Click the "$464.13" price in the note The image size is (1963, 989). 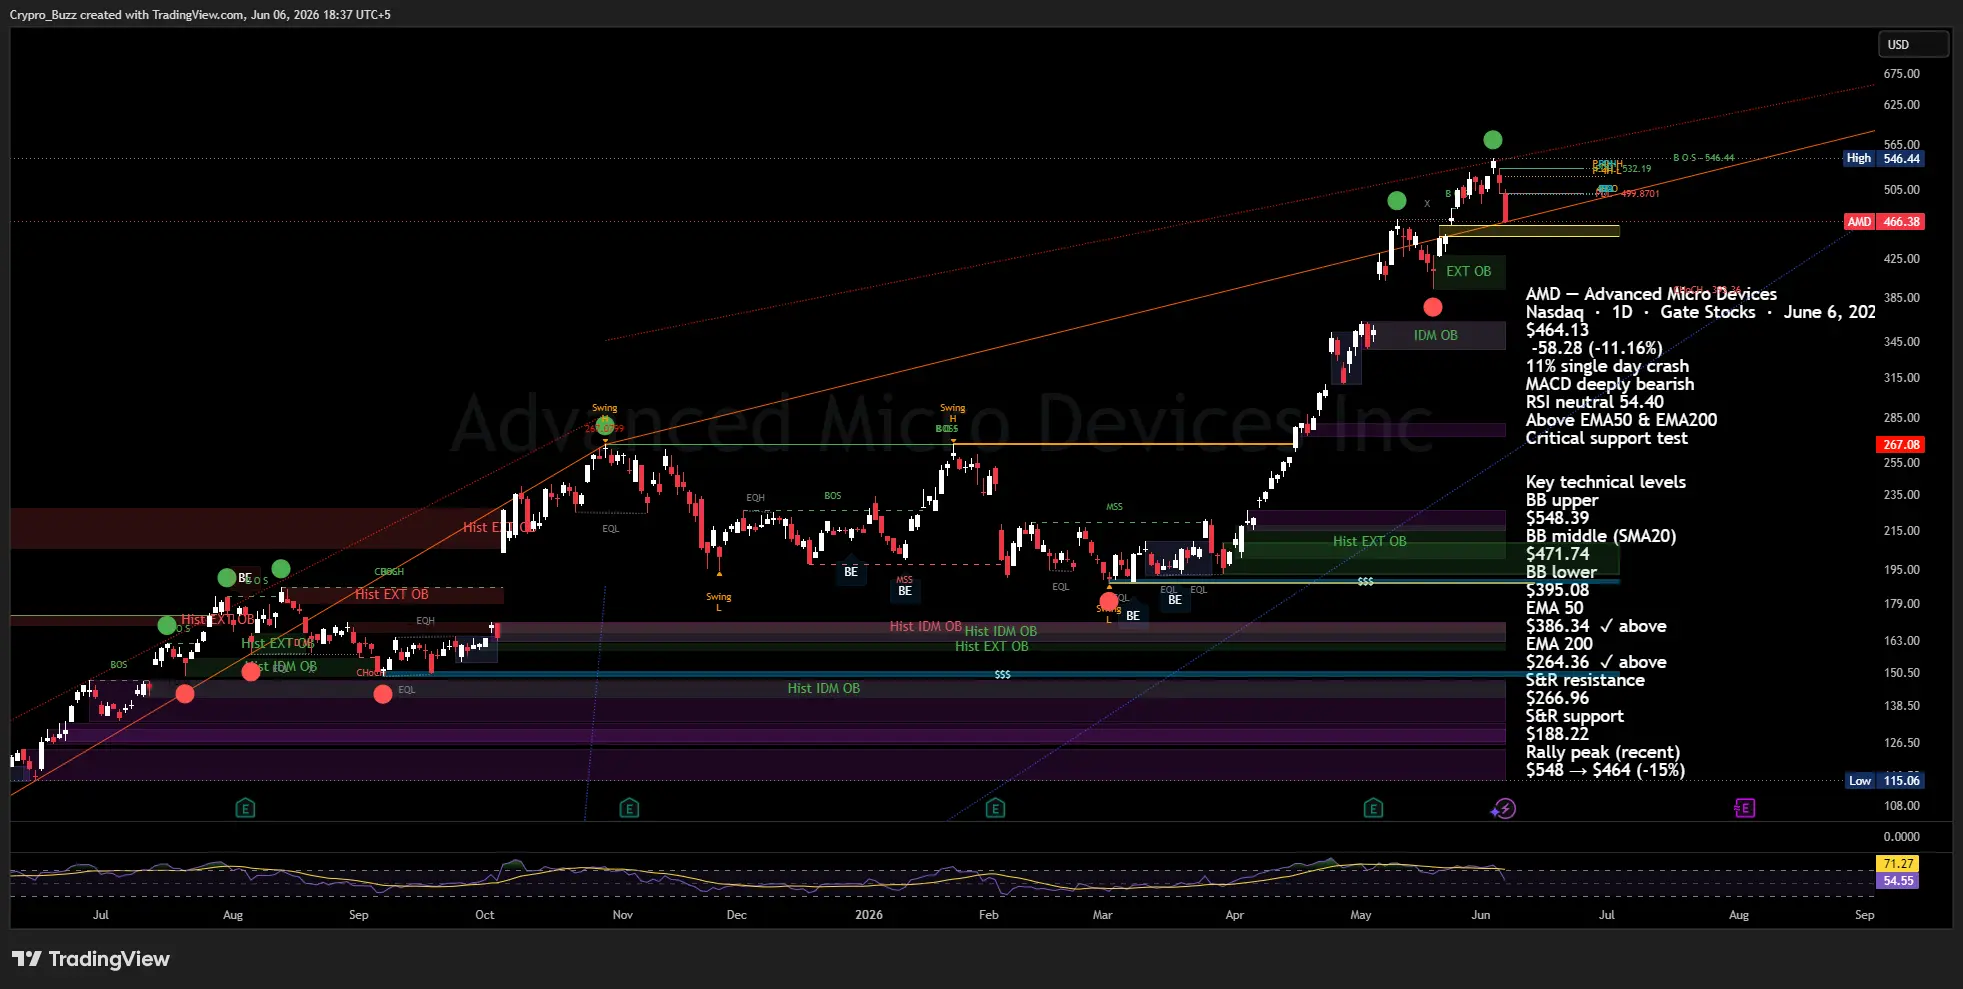click(x=1557, y=330)
